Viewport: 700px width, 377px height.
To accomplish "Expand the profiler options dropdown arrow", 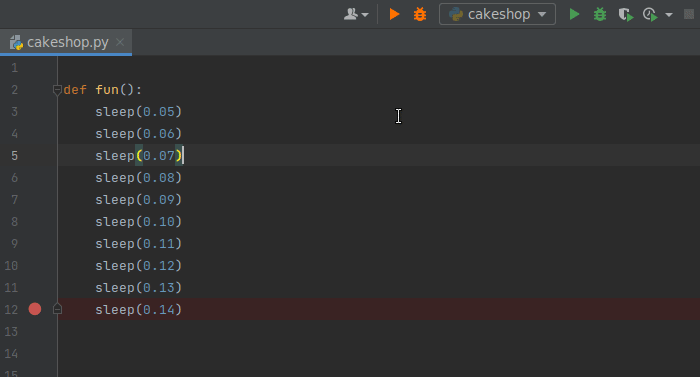I will click(669, 15).
